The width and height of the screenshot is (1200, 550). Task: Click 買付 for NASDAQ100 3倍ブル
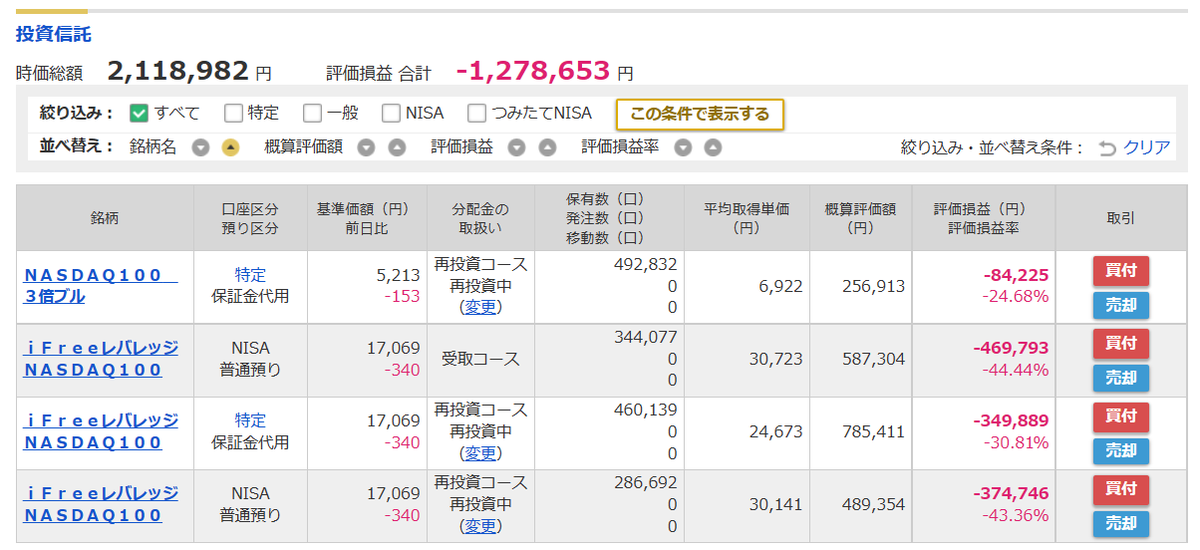point(1121,271)
